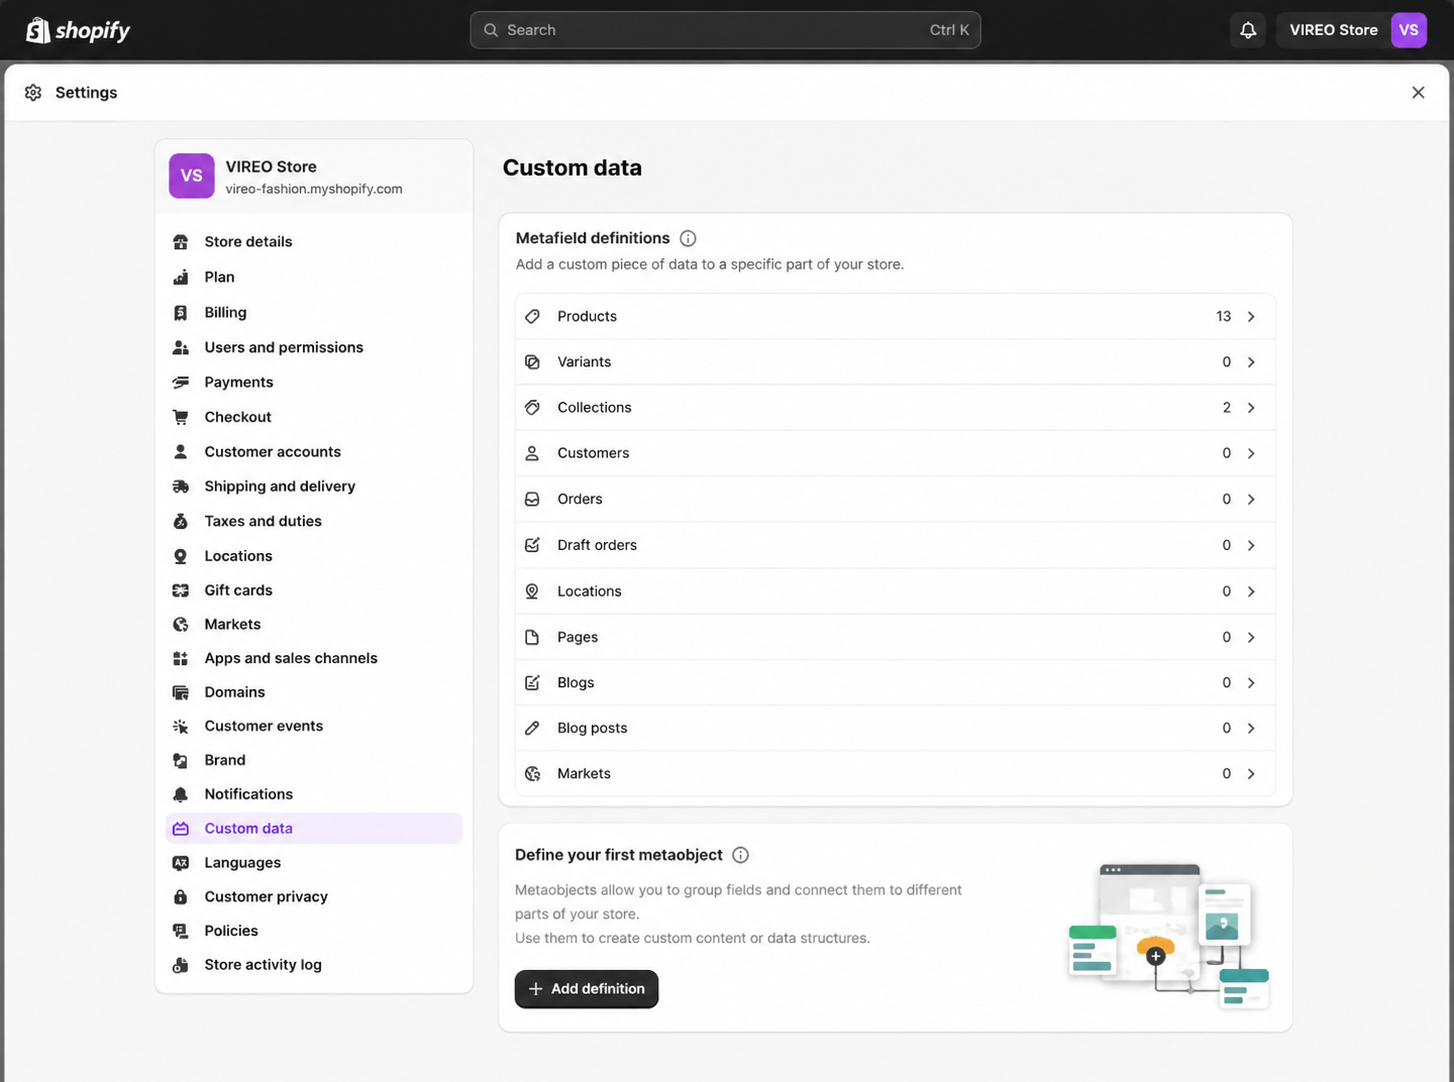Expand the Pages metafield chevron
Screen dimensions: 1454x1082
pyautogui.click(x=1251, y=637)
